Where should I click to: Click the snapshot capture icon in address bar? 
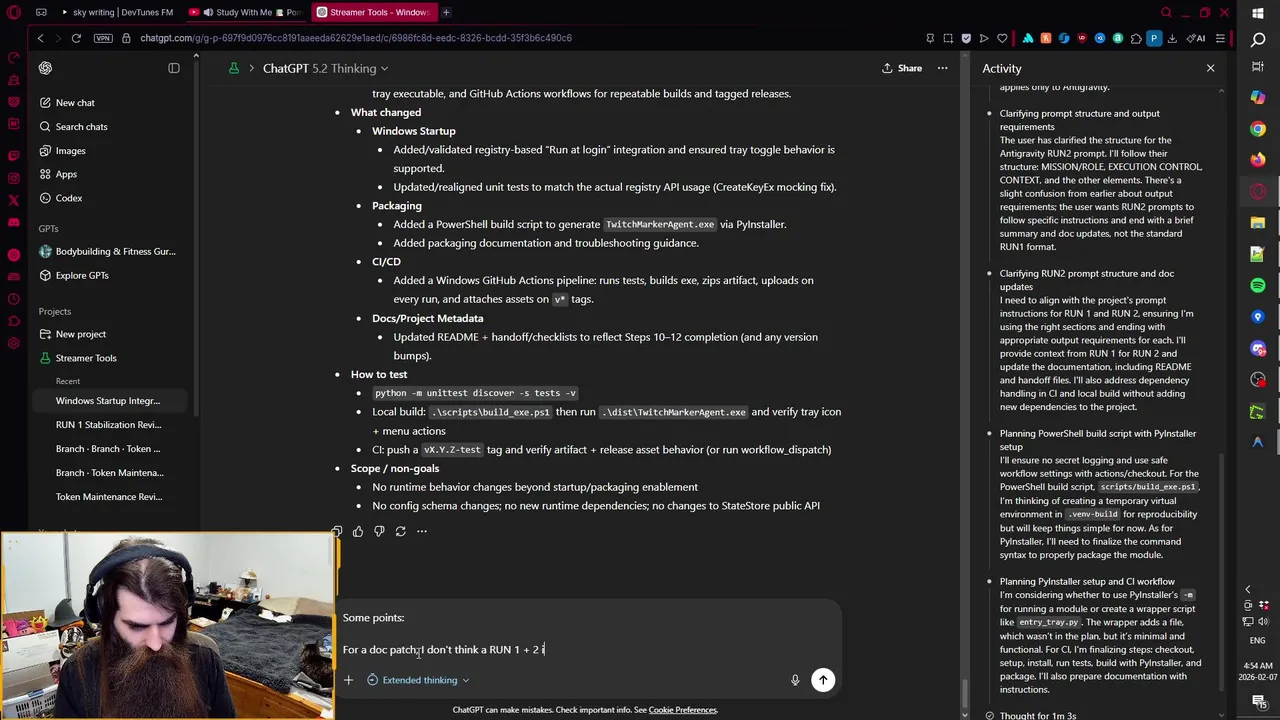point(948,38)
